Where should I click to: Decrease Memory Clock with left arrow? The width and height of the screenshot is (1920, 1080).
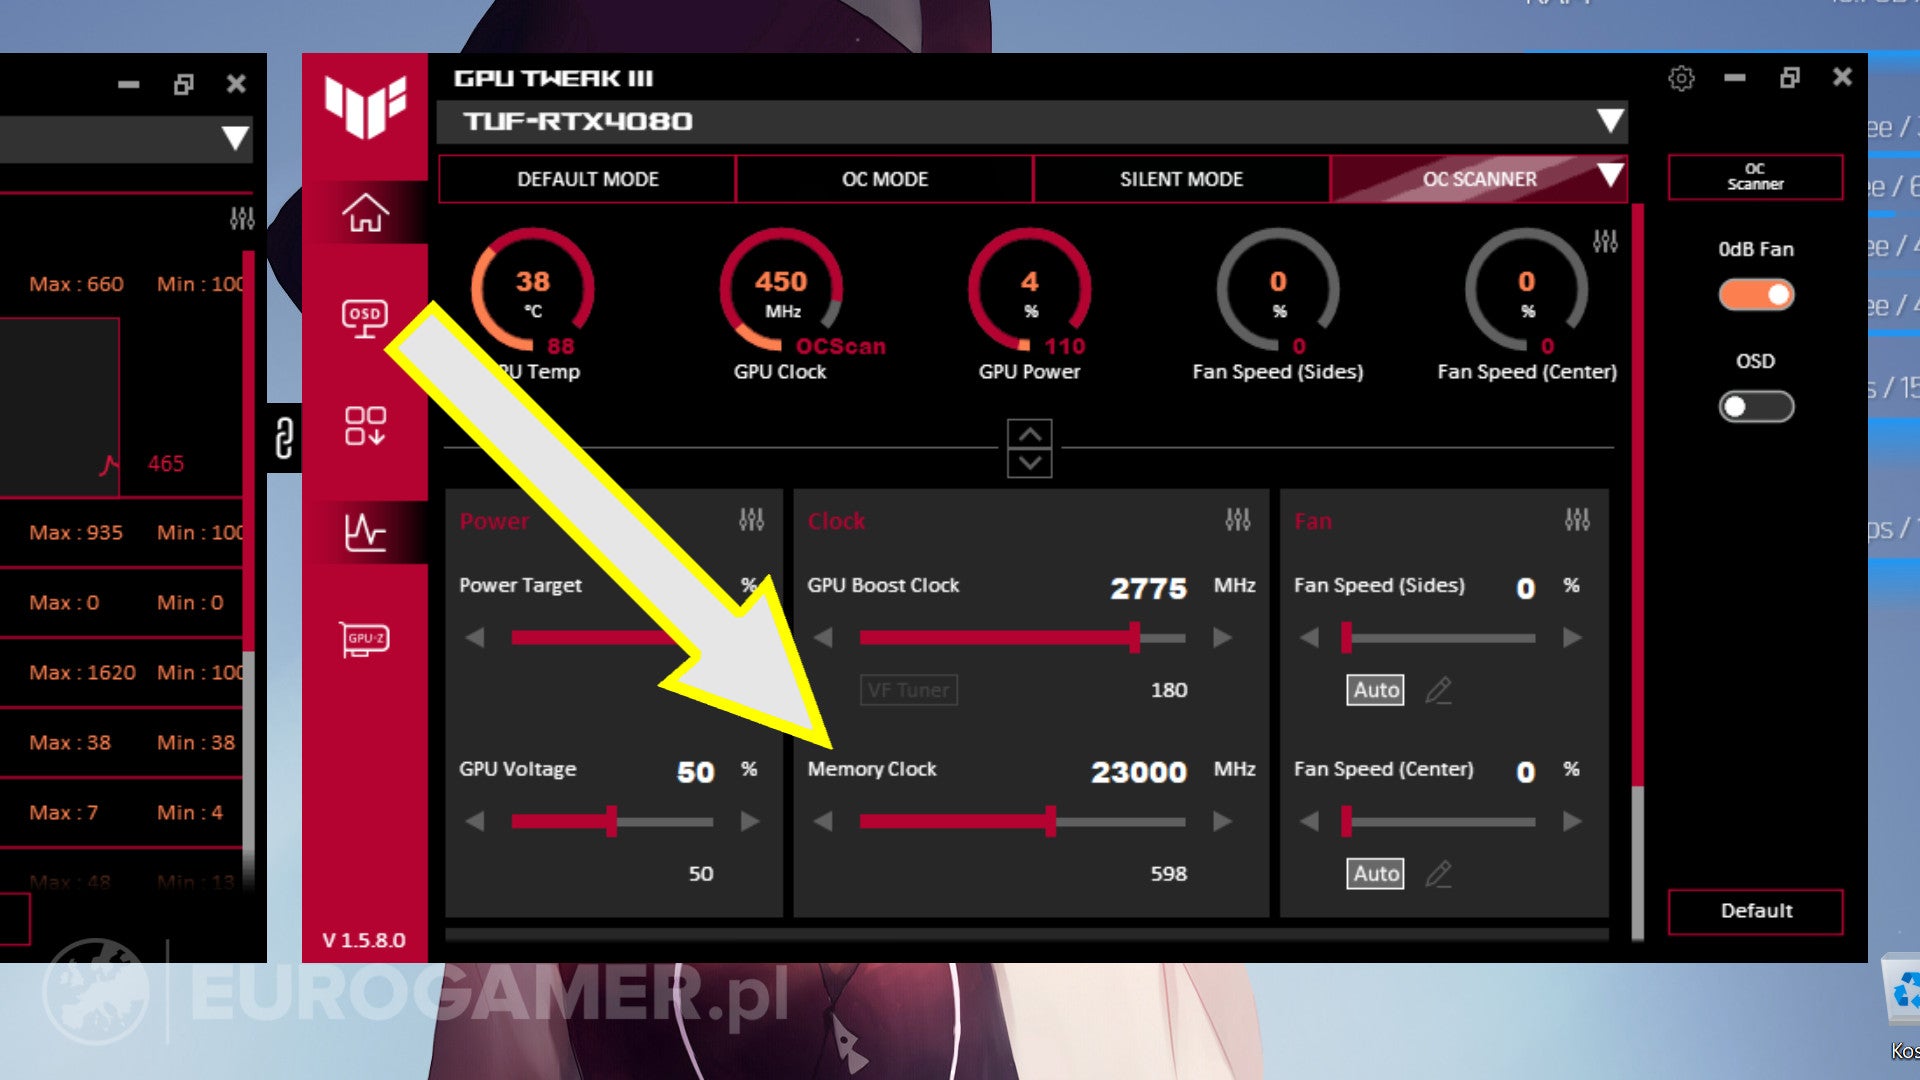823,822
